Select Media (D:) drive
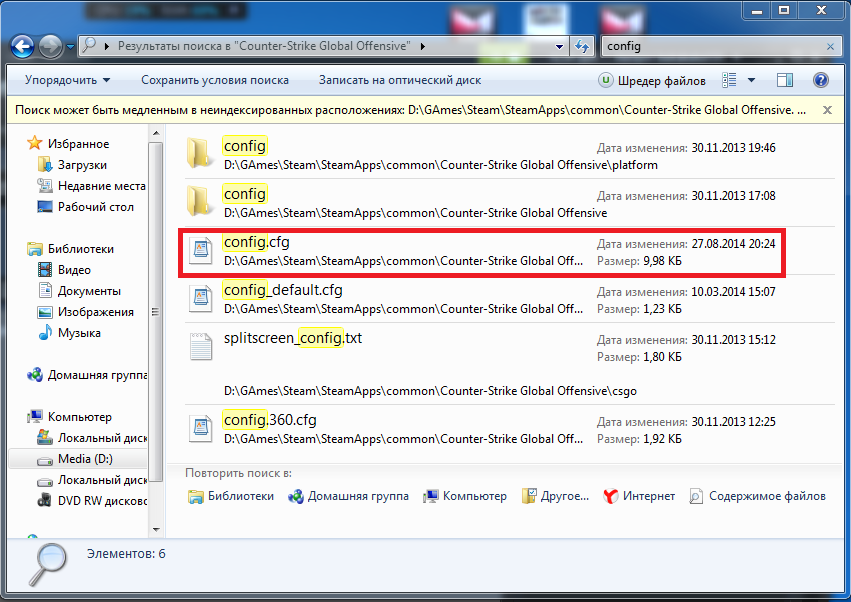Screen dimensions: 851x602 point(85,459)
